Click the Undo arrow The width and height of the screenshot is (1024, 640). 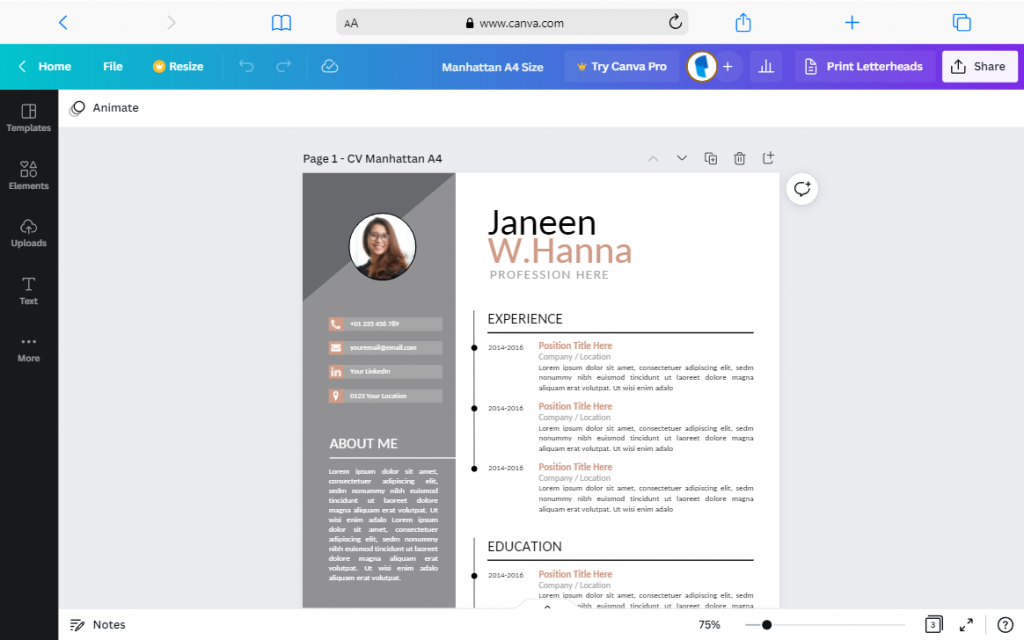point(246,66)
